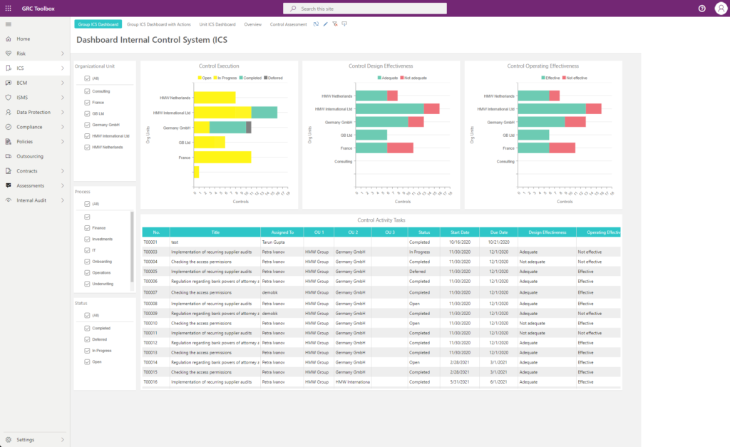Expand the Settings chevron

(x=62, y=440)
